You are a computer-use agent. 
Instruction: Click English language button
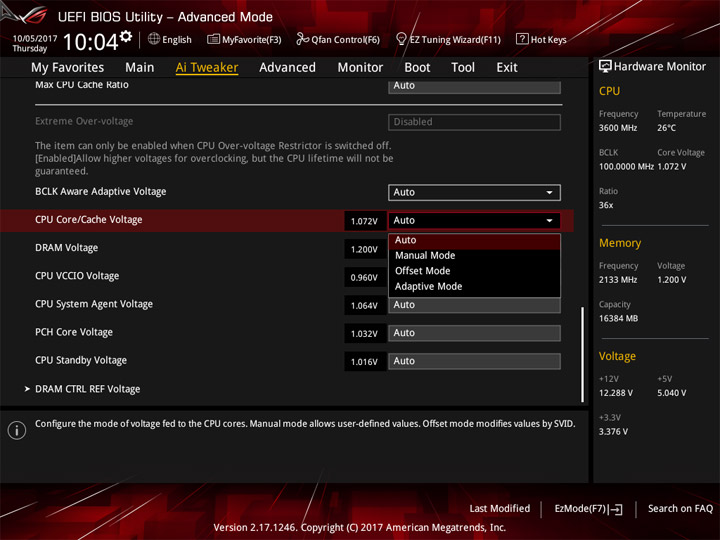click(170, 39)
